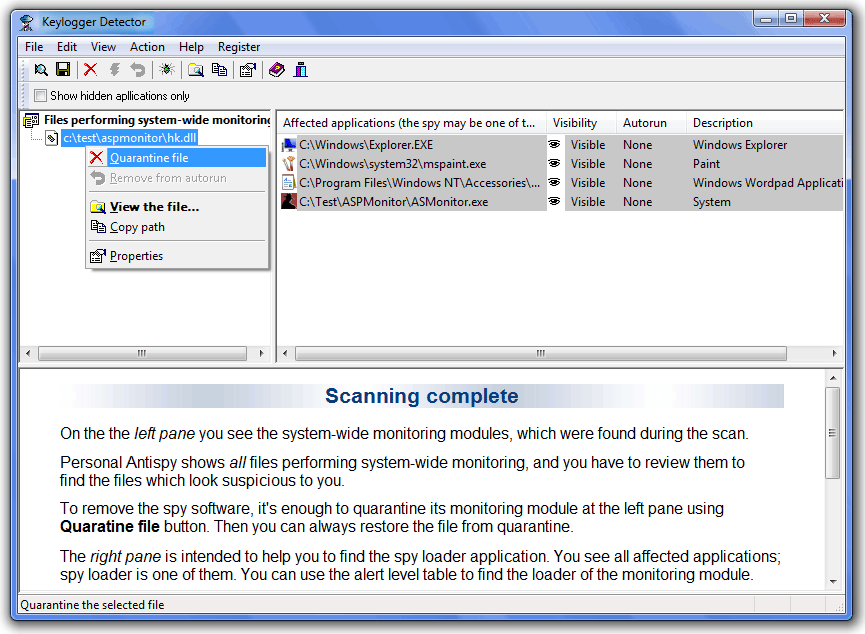Click the Properties toolbar icon

247,70
